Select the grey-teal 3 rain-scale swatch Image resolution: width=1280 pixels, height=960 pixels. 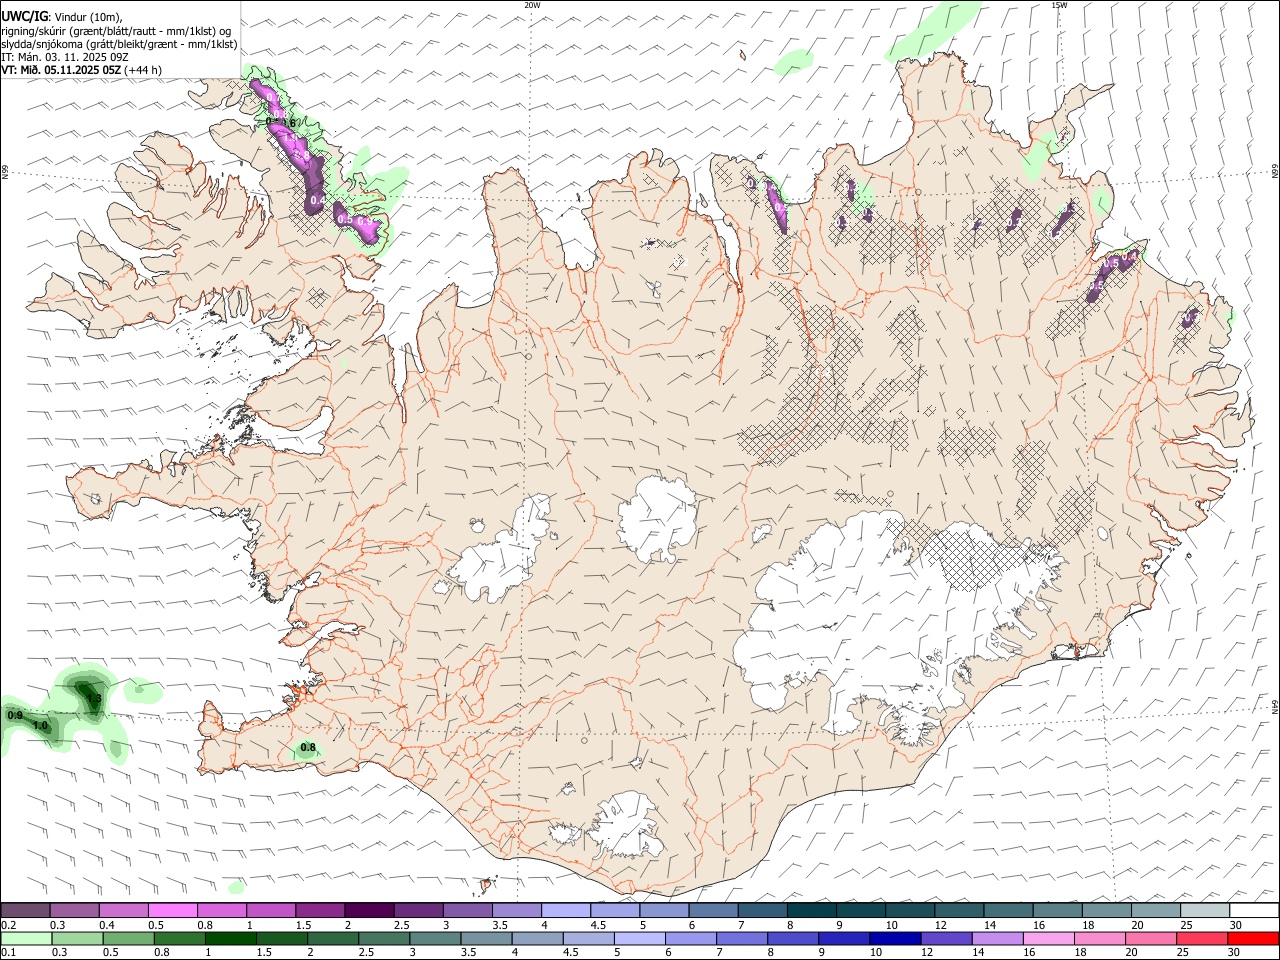pos(434,939)
